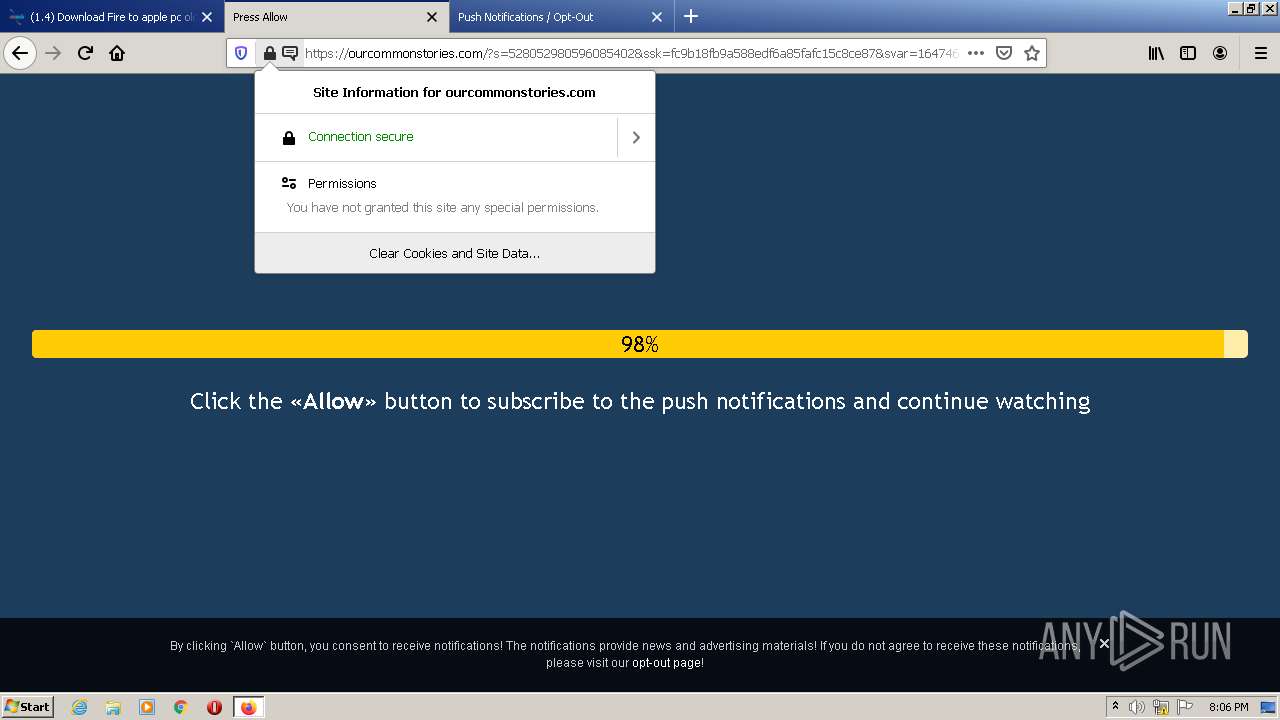Expand Connection secure details arrow
The width and height of the screenshot is (1280, 720).
point(636,137)
